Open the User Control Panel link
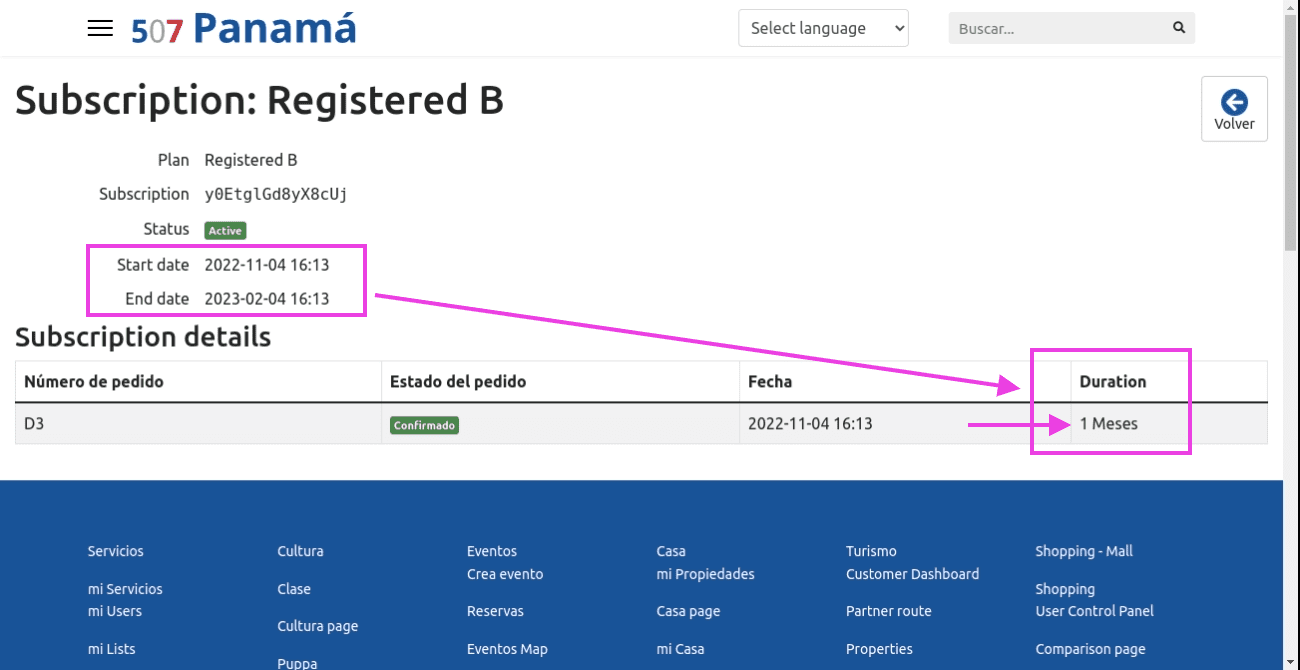 [1094, 611]
